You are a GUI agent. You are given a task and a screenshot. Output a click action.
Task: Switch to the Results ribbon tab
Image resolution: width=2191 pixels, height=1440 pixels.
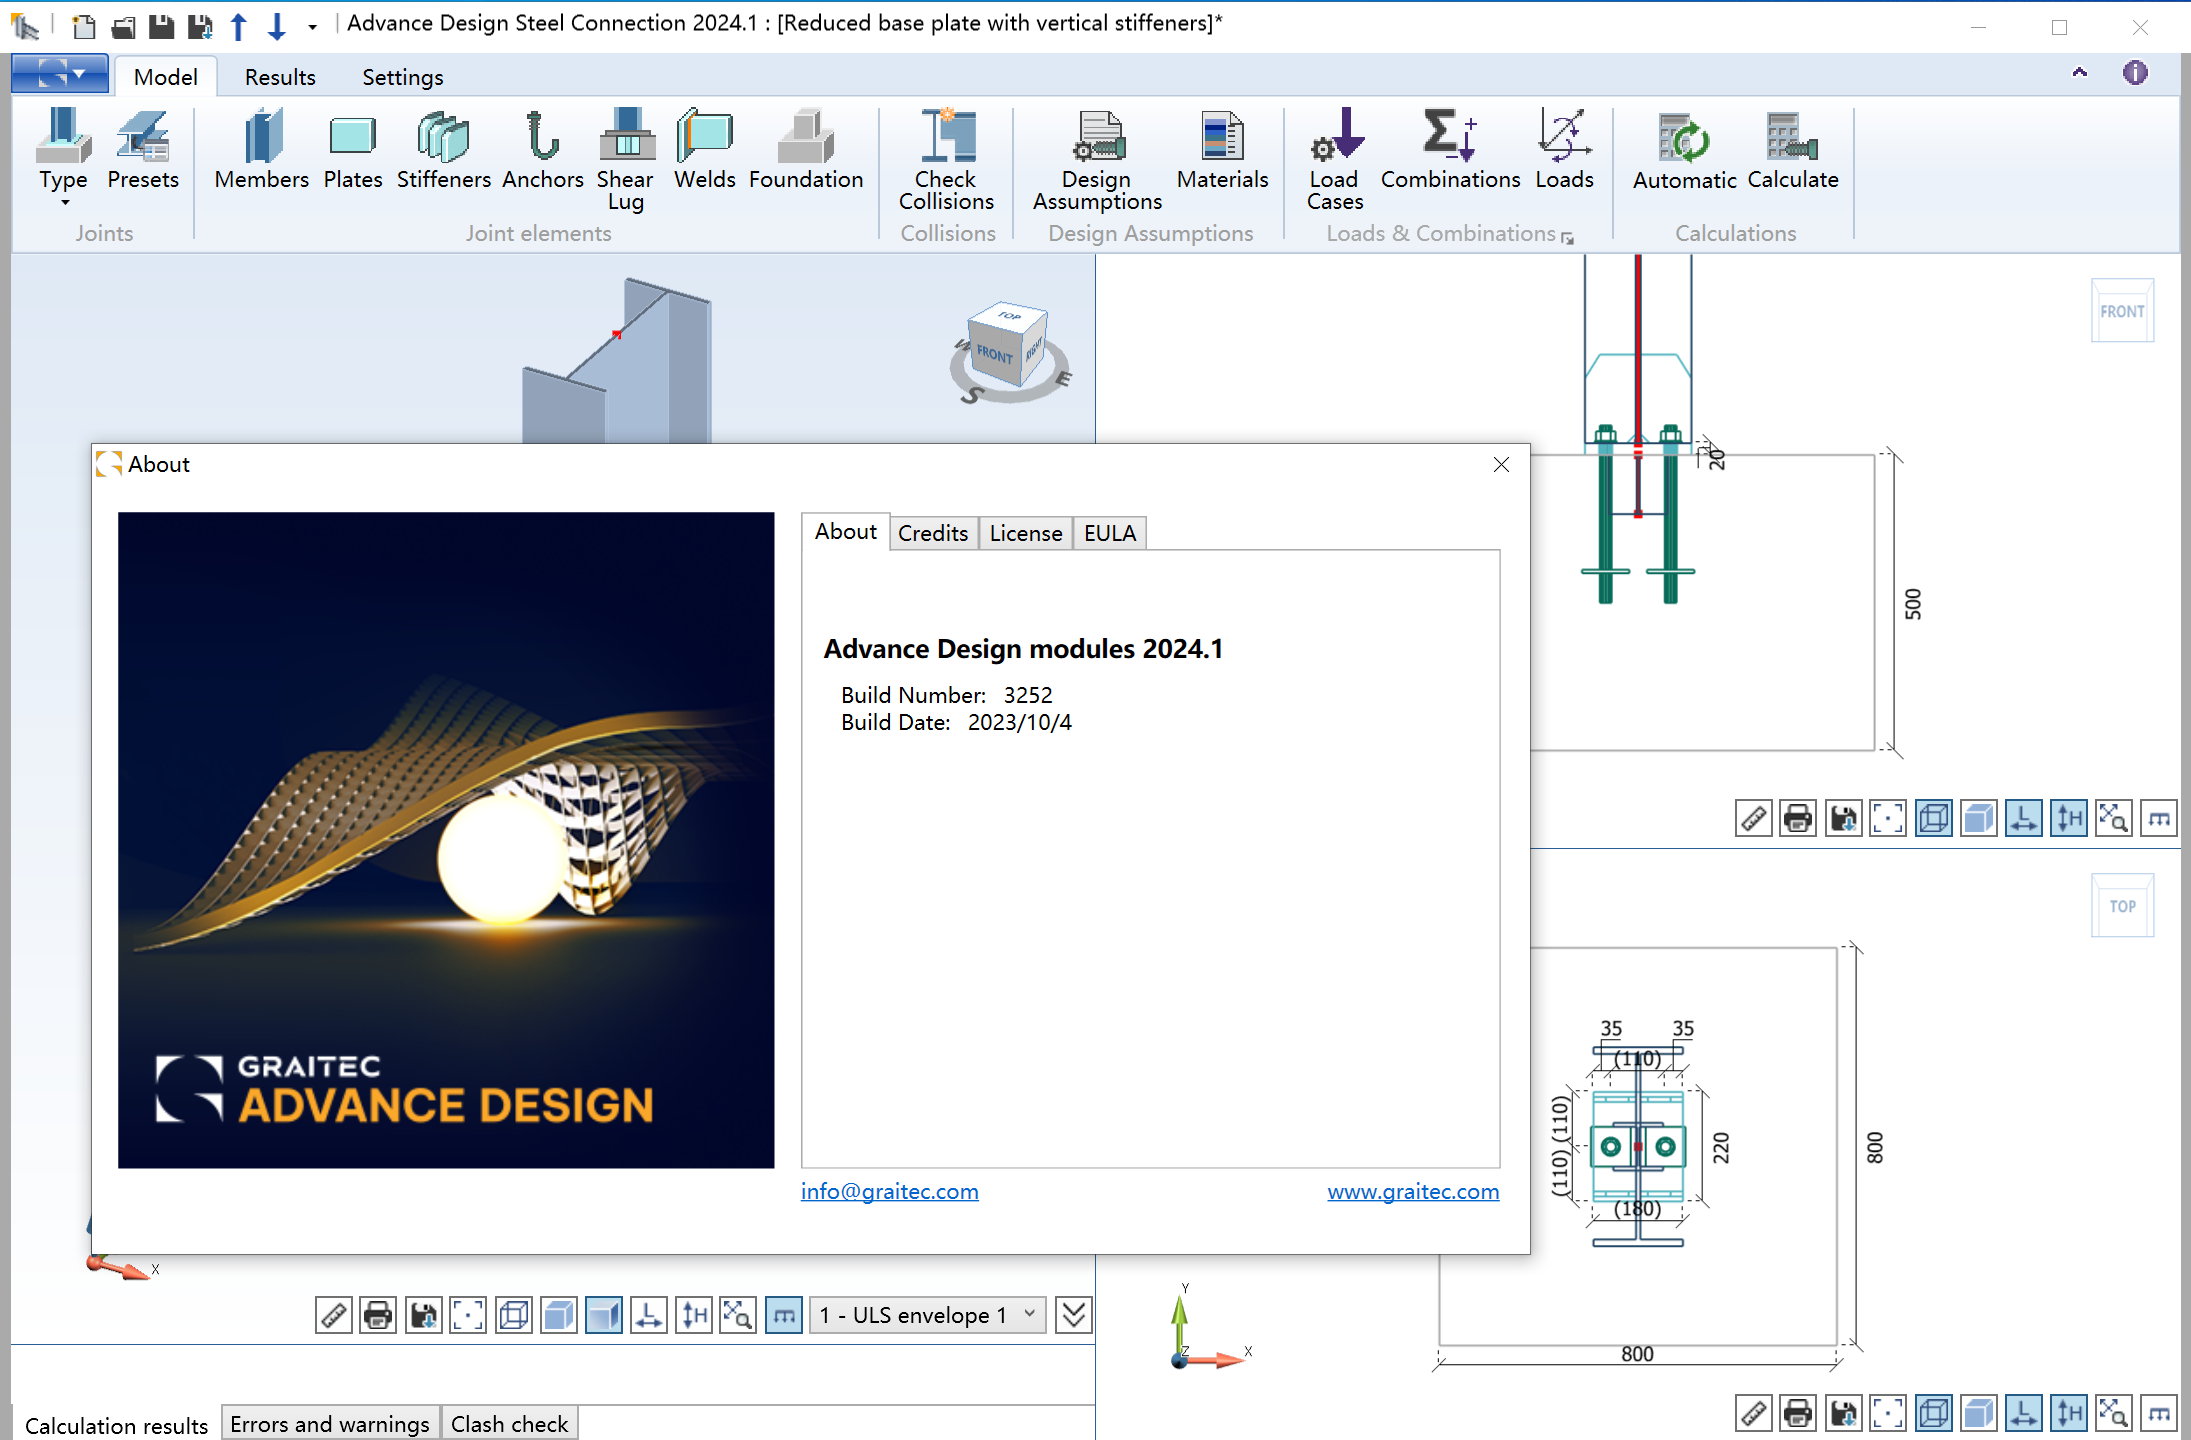280,77
